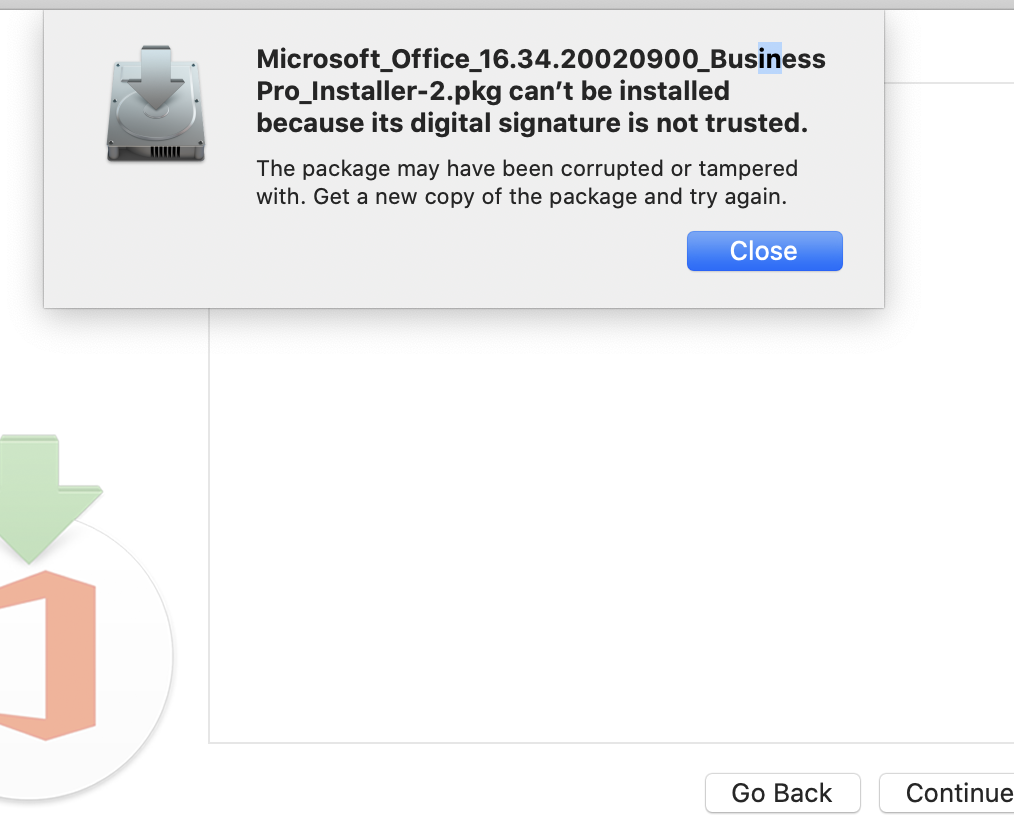The width and height of the screenshot is (1014, 824).
Task: Click the gray window title bar strip
Action: 507,5
